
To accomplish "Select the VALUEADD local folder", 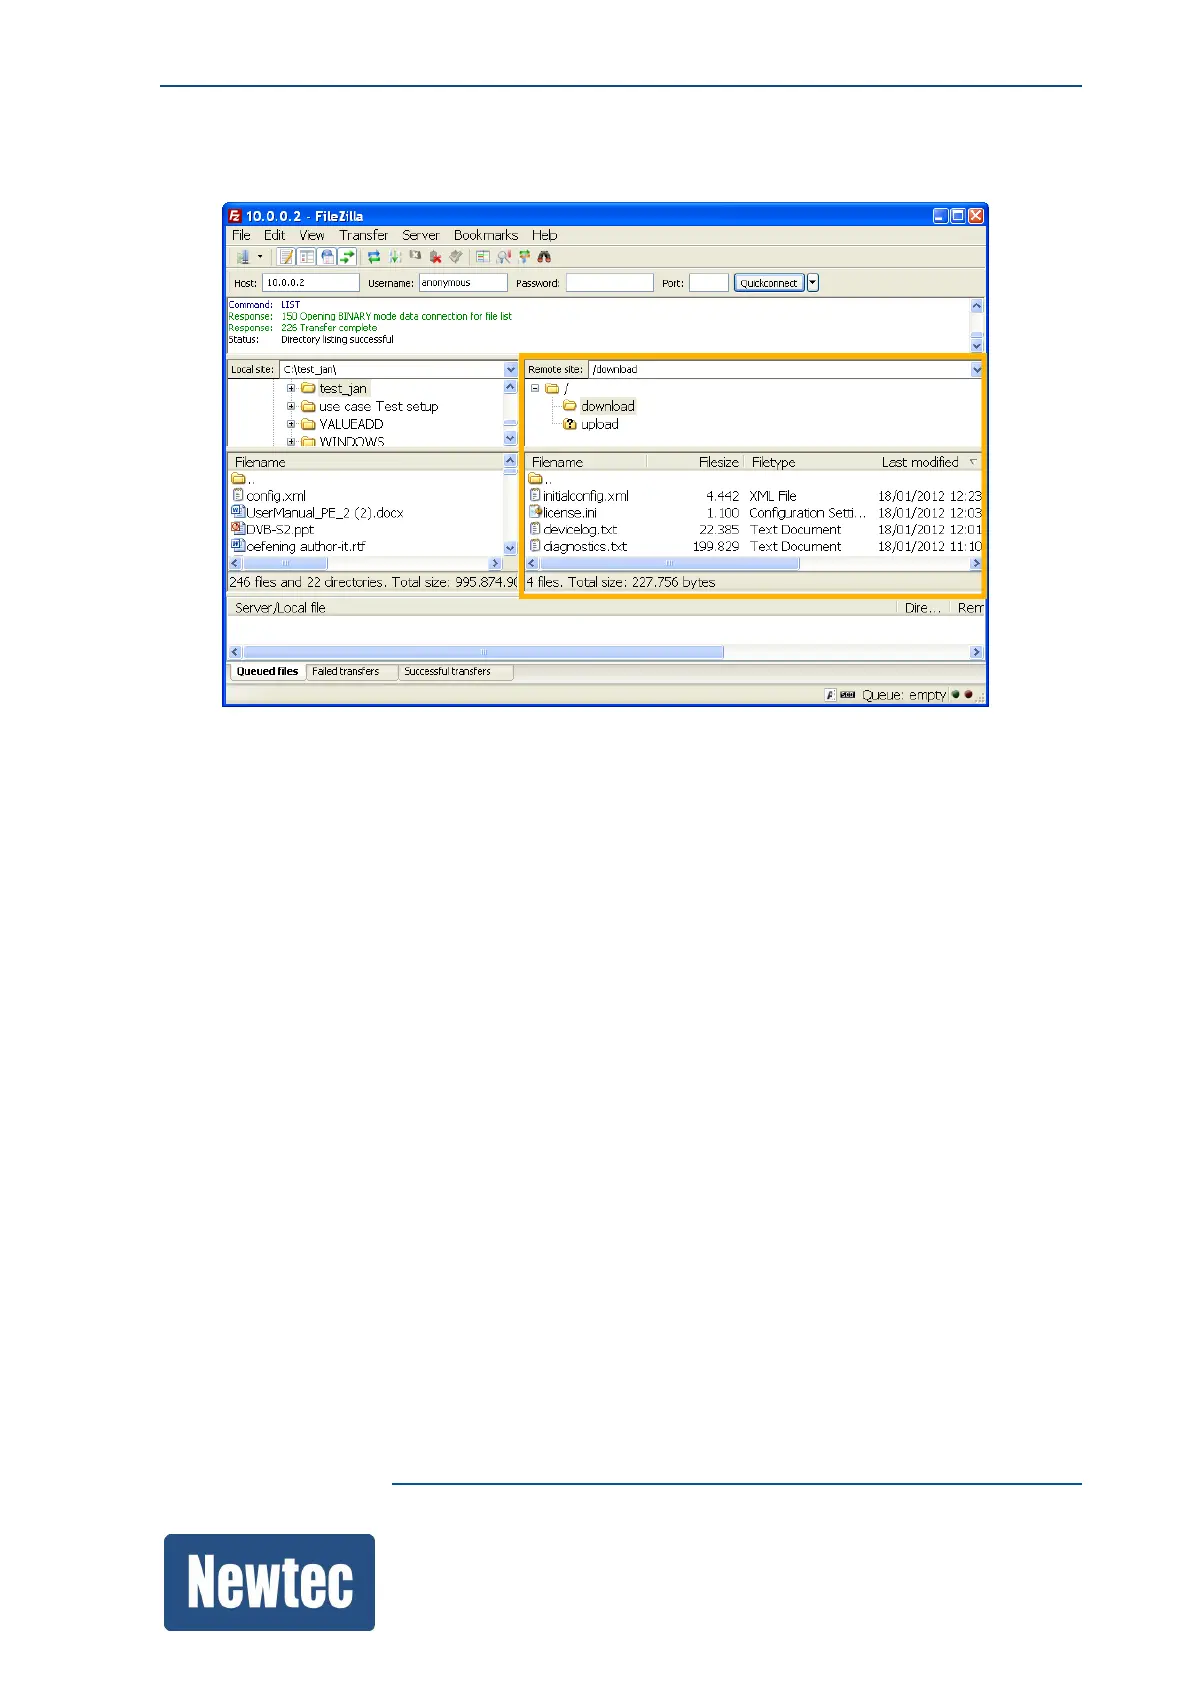I will click(x=351, y=424).
